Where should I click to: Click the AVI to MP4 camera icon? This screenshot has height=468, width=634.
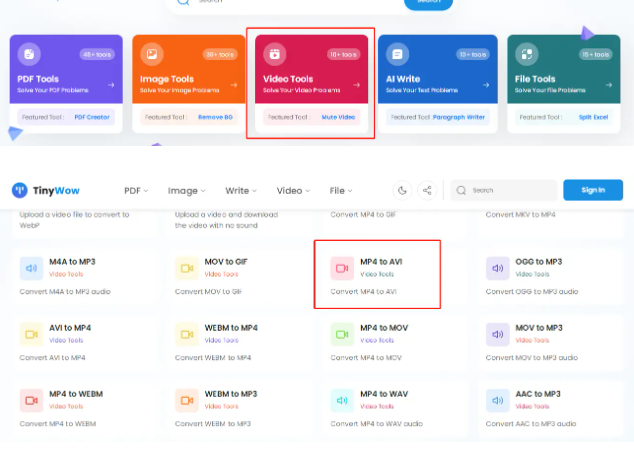(32, 334)
